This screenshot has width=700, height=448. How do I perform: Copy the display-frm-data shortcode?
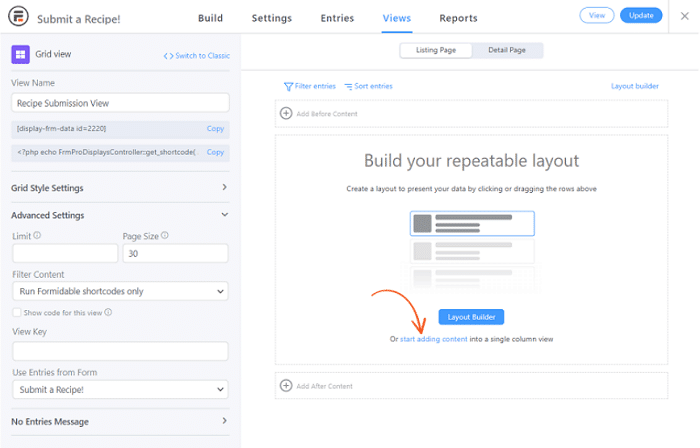[215, 129]
